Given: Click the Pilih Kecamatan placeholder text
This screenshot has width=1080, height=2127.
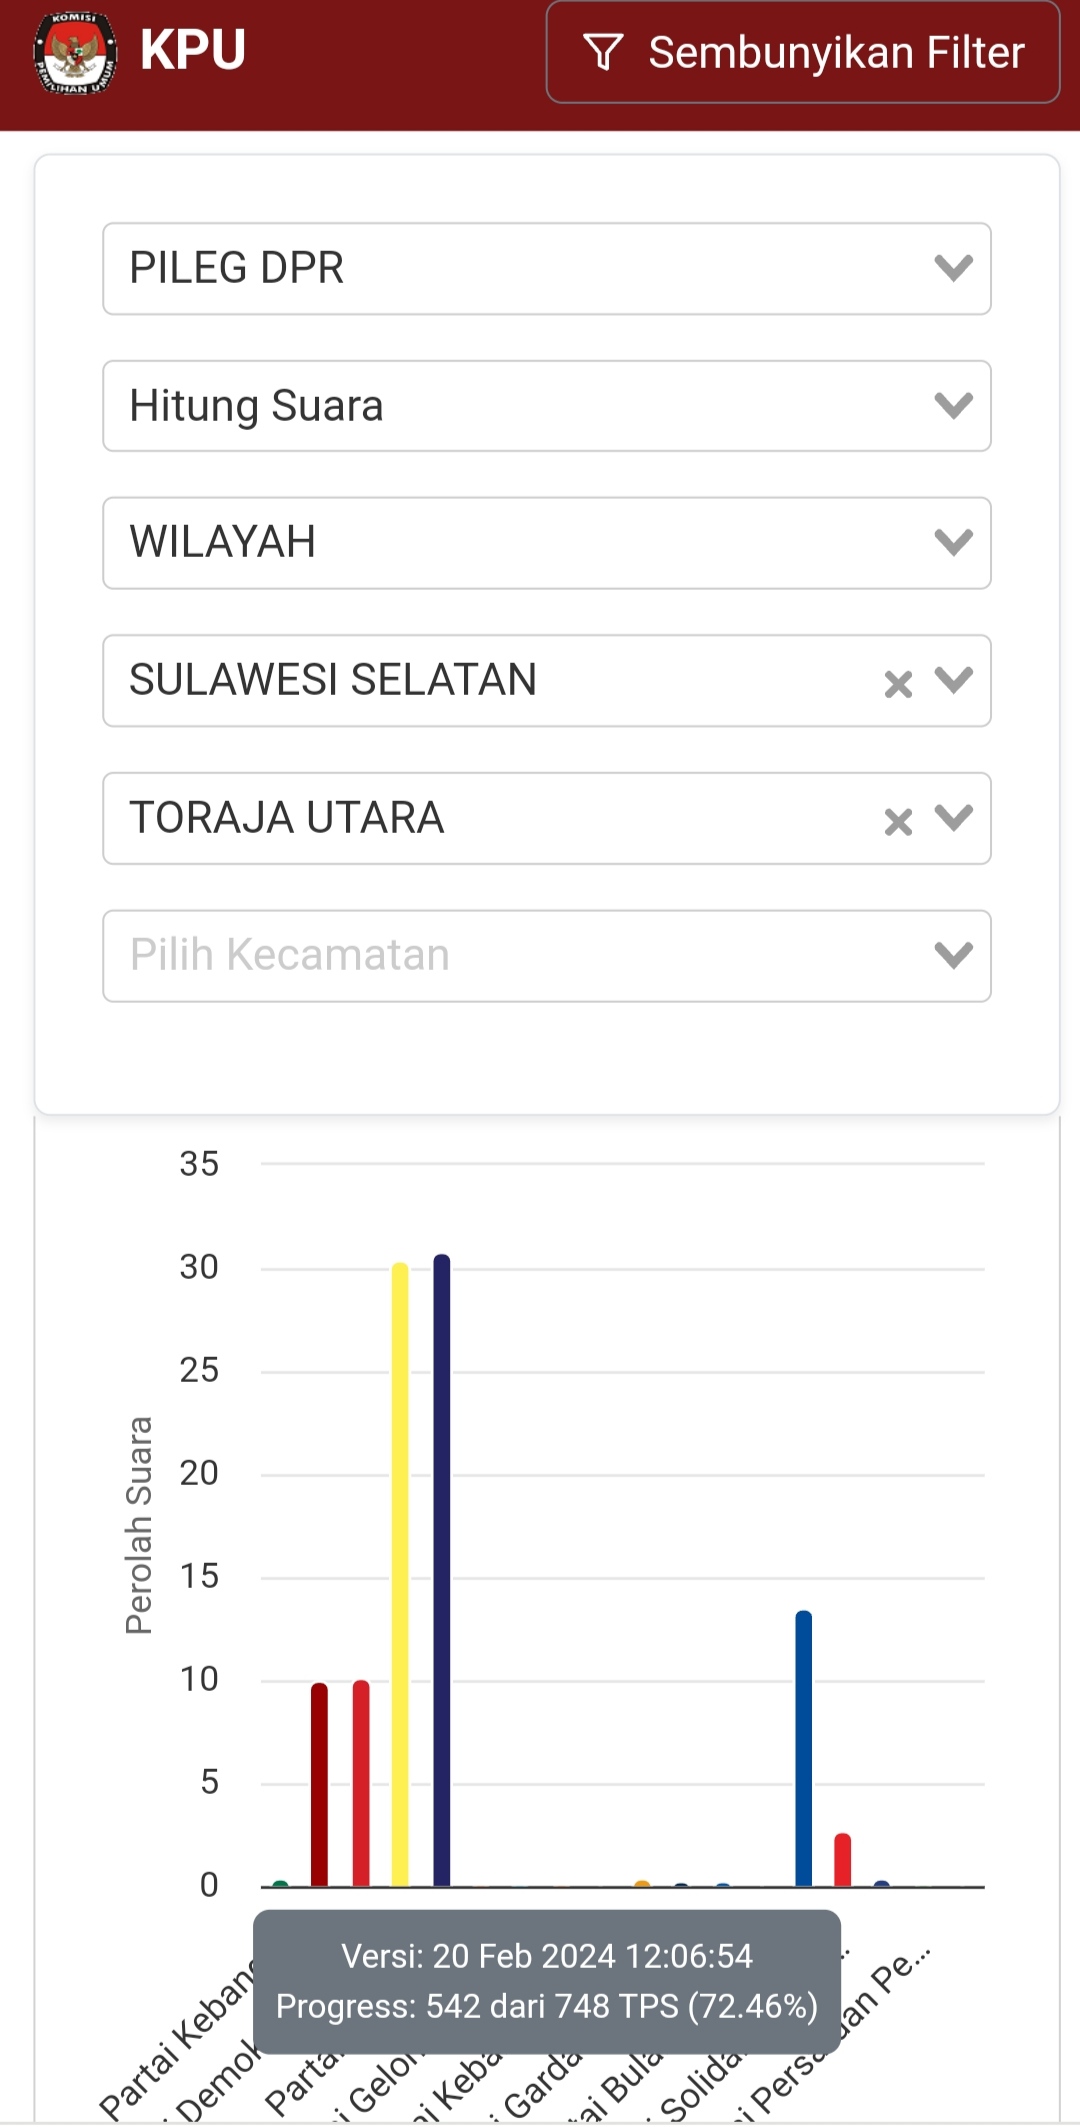Looking at the screenshot, I should tap(290, 955).
